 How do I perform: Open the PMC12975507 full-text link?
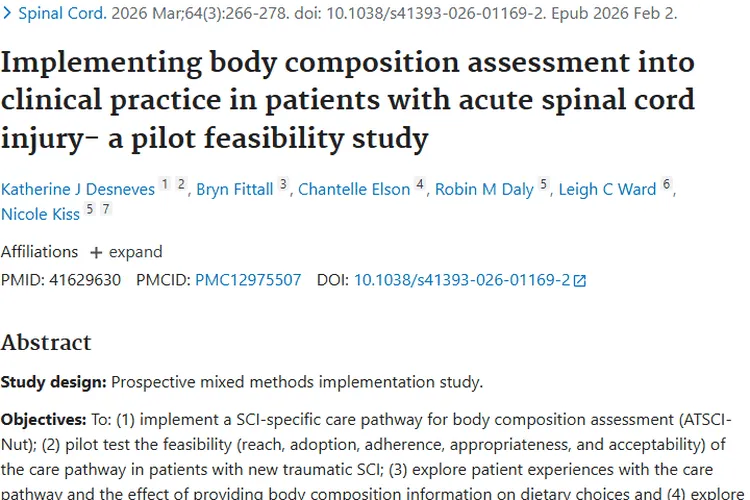pos(248,280)
